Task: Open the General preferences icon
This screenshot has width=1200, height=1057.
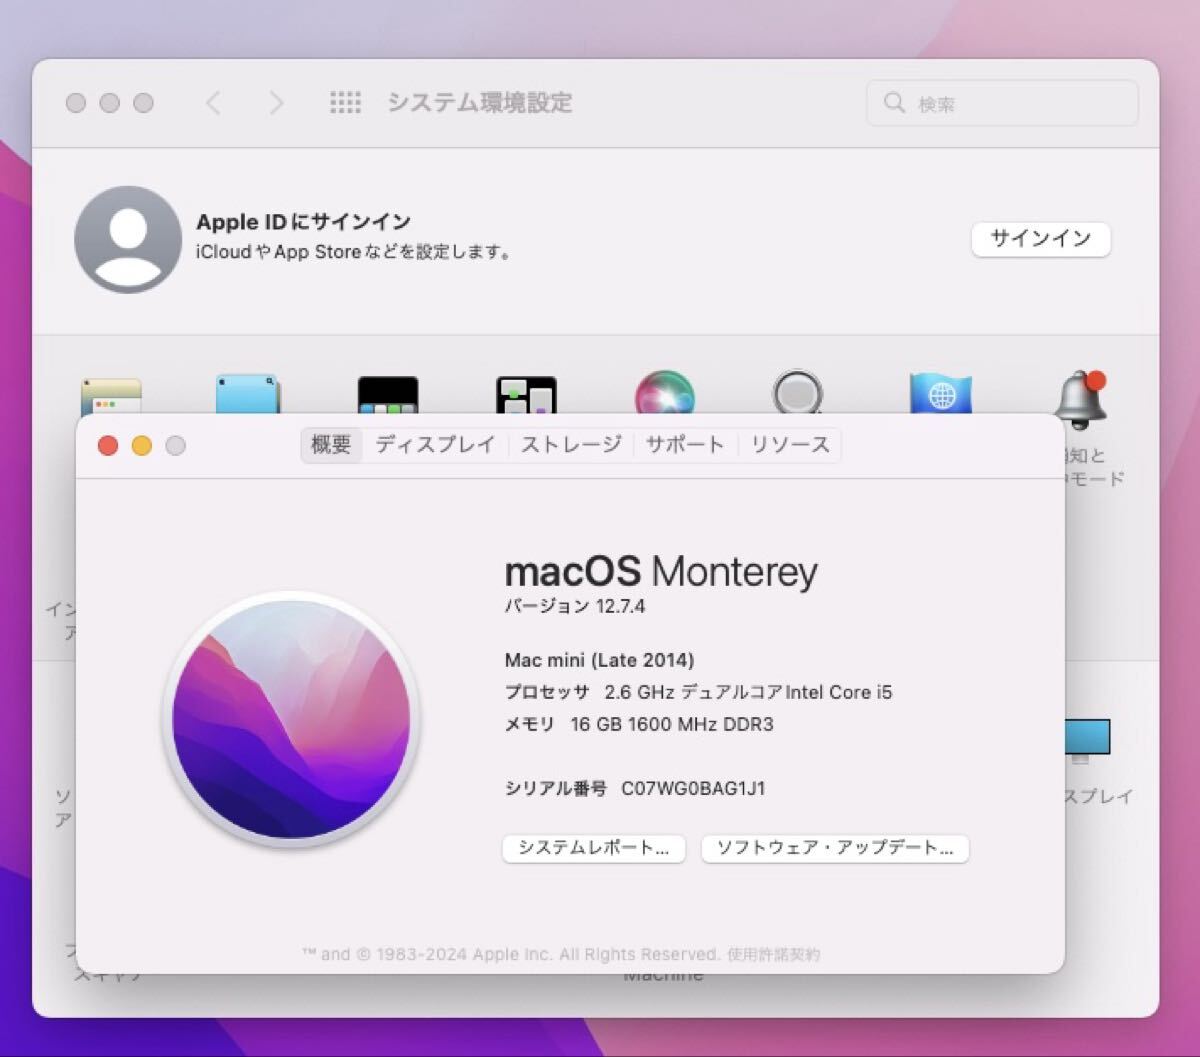Action: pyautogui.click(x=111, y=396)
